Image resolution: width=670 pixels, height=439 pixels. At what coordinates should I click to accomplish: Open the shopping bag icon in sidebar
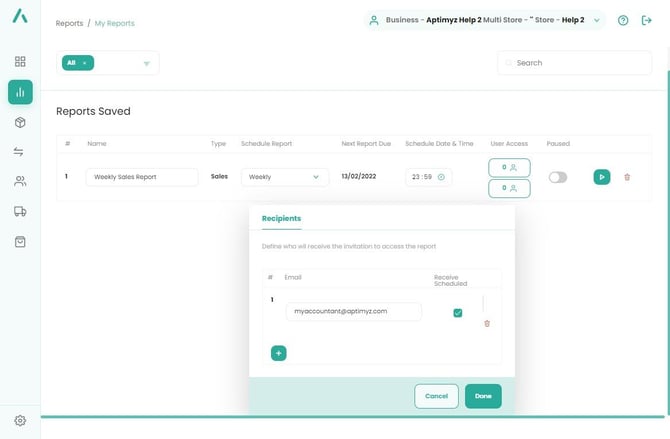coord(20,242)
